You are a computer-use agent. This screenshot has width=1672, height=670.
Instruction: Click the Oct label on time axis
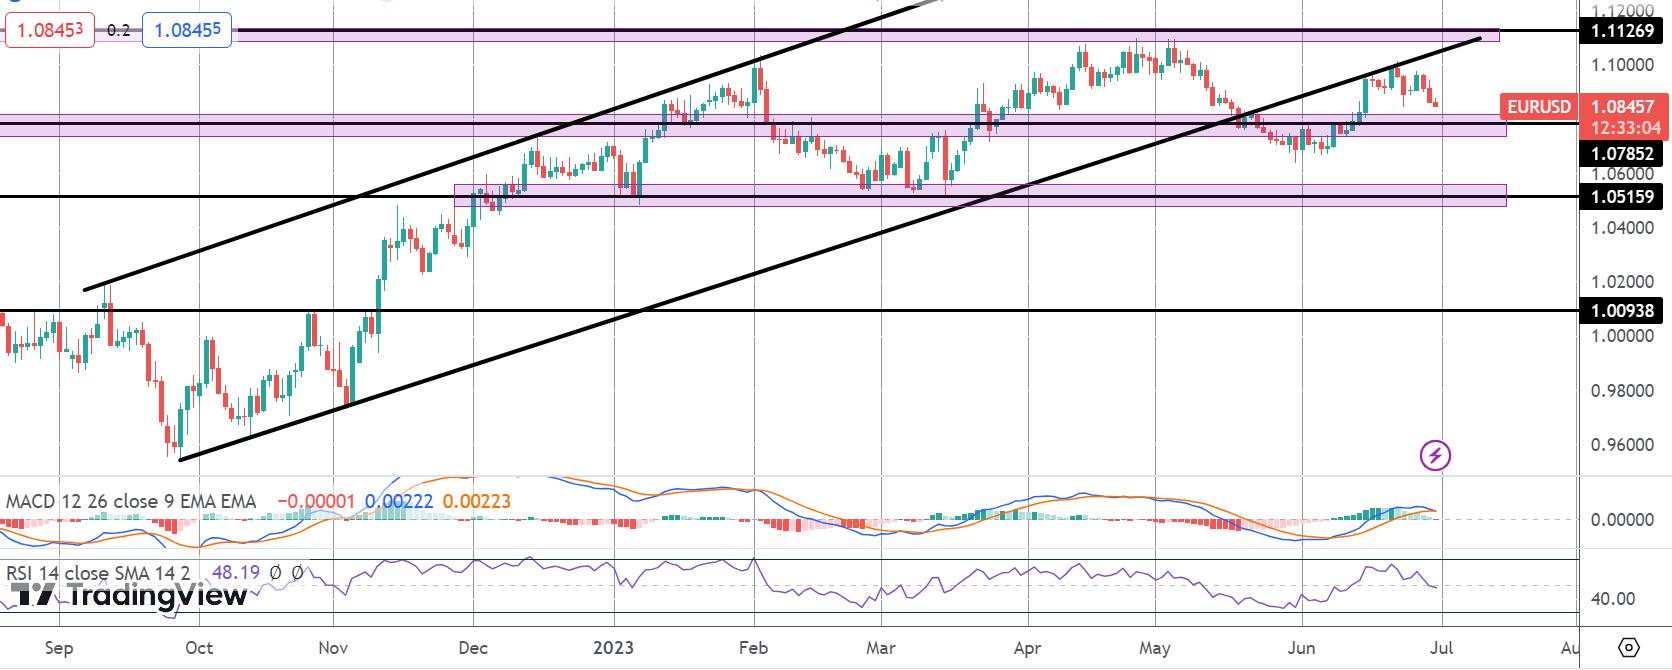coord(198,648)
